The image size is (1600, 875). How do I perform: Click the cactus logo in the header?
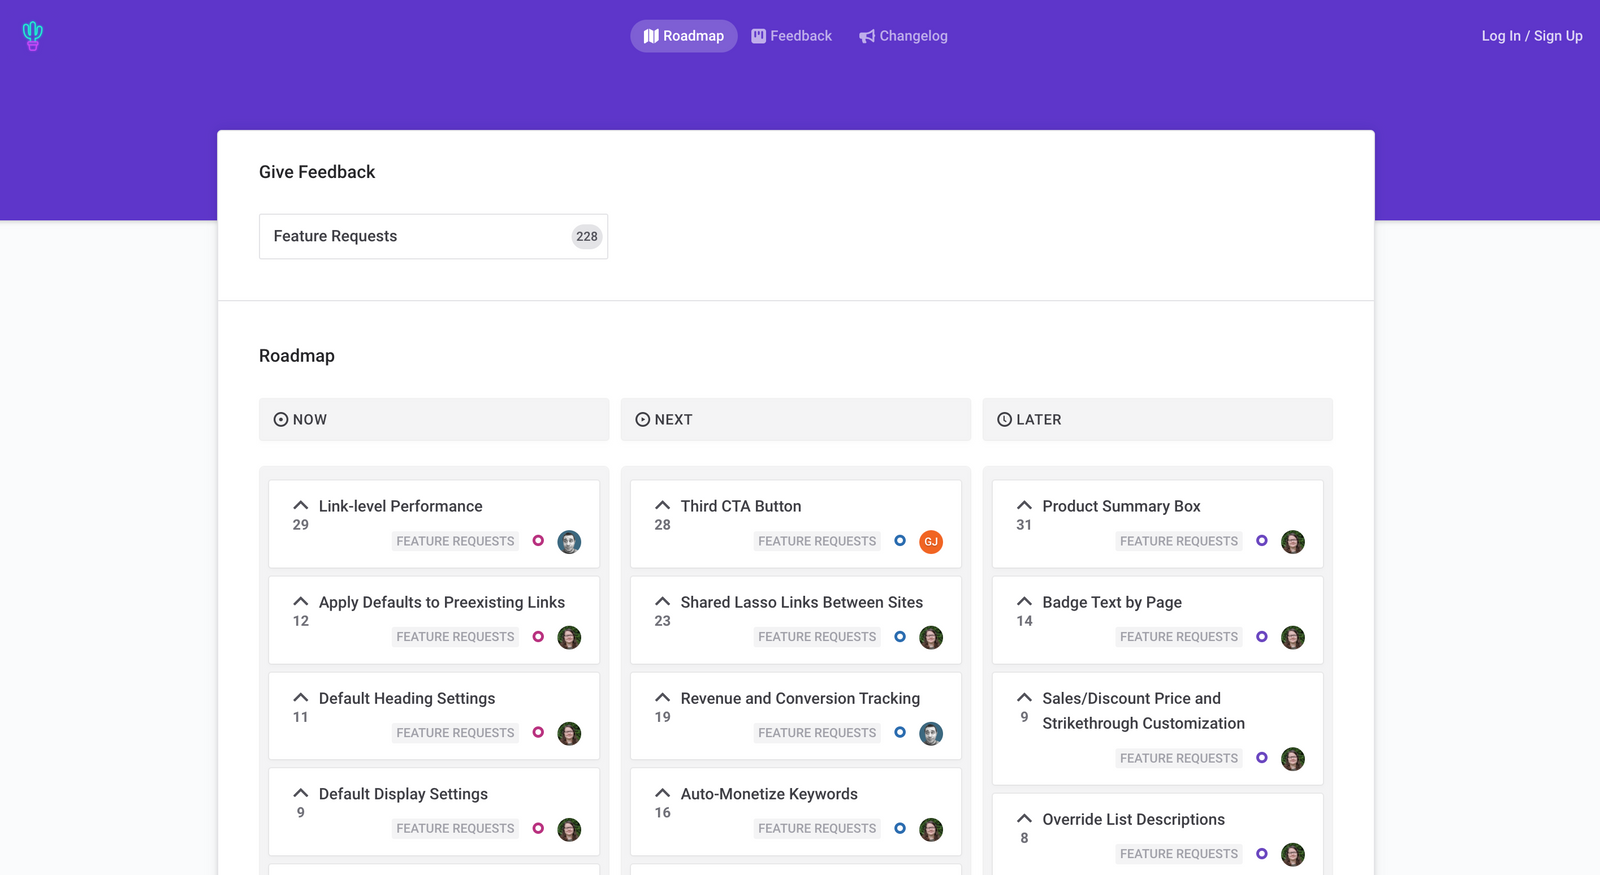32,36
